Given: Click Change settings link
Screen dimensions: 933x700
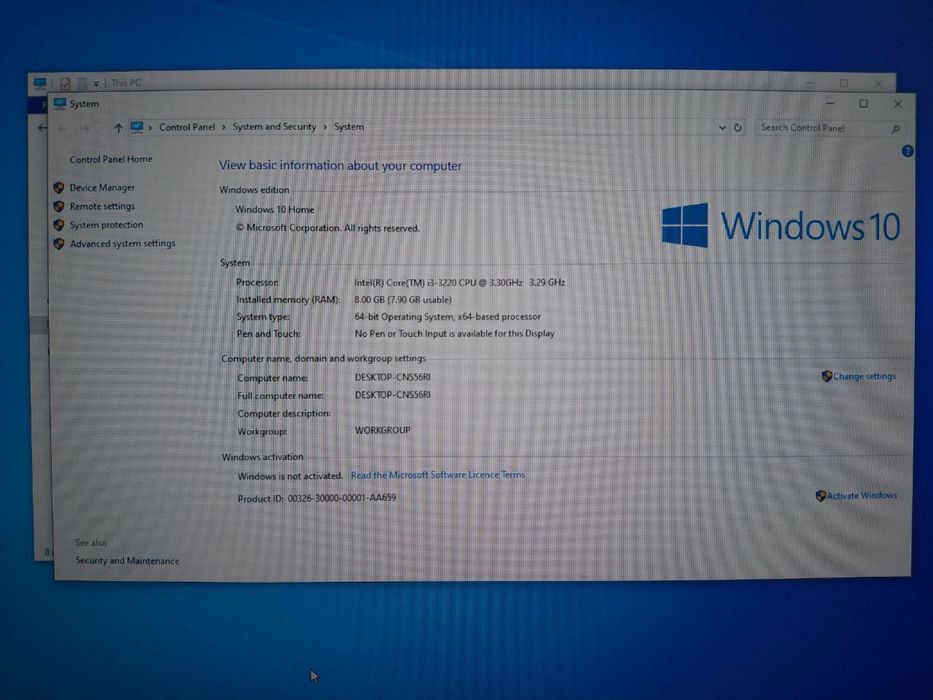Looking at the screenshot, I should coord(864,376).
